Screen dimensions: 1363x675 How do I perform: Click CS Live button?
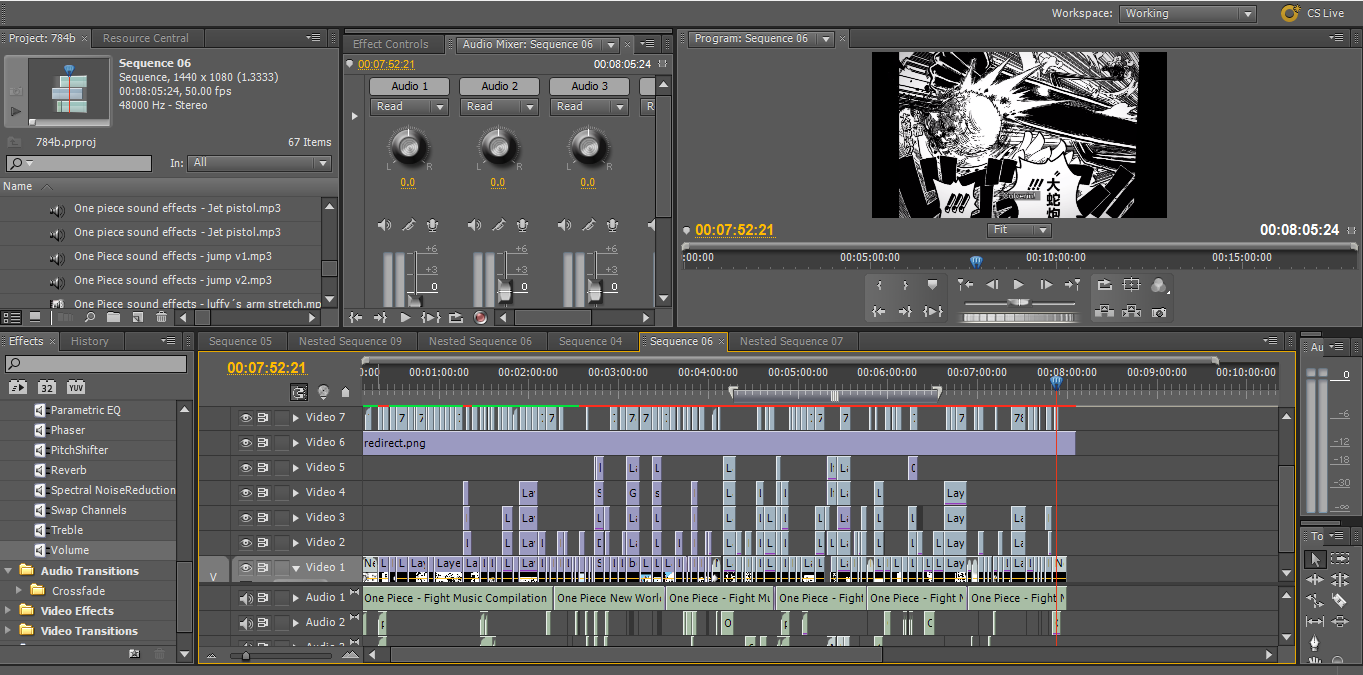[1314, 13]
